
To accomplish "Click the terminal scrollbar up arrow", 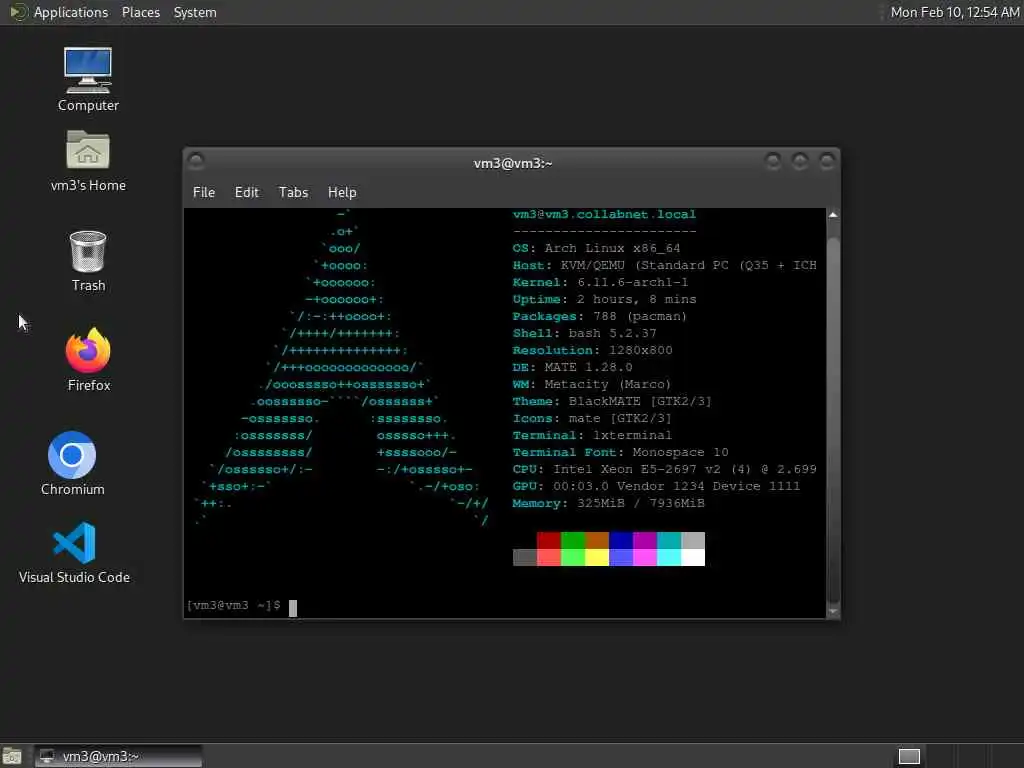I will tap(833, 215).
